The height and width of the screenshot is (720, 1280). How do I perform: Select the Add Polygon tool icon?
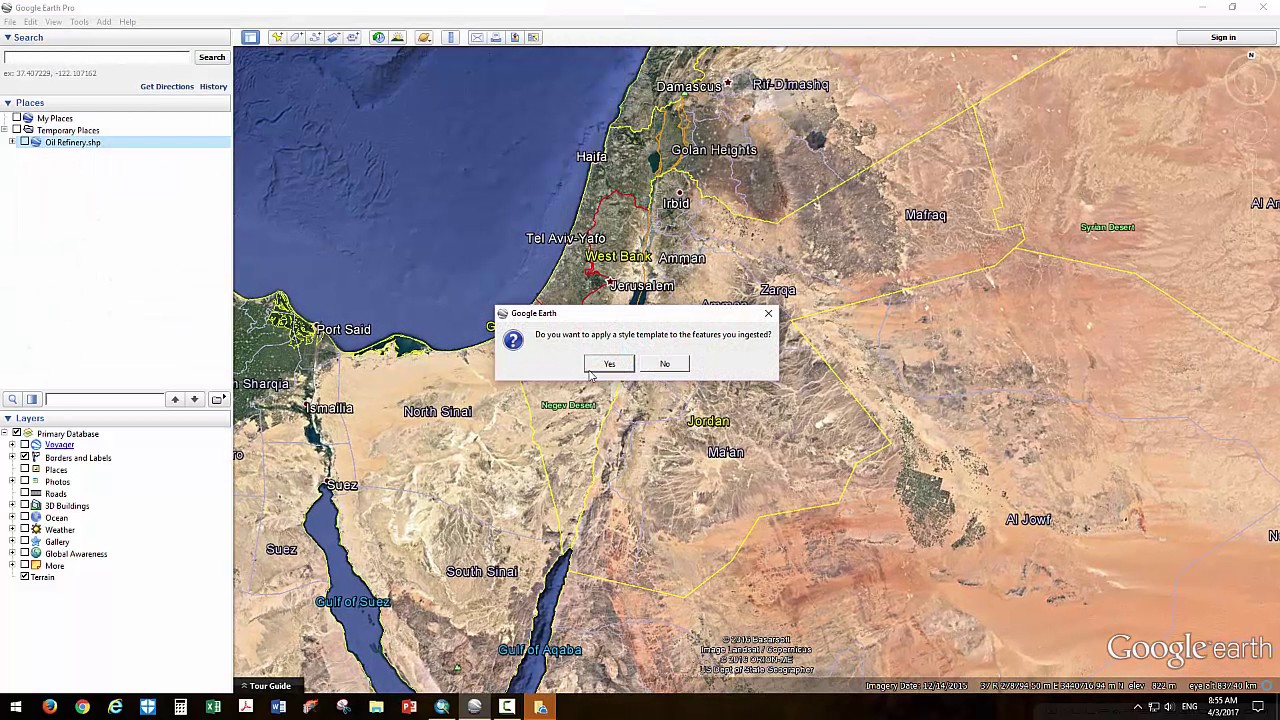(296, 38)
